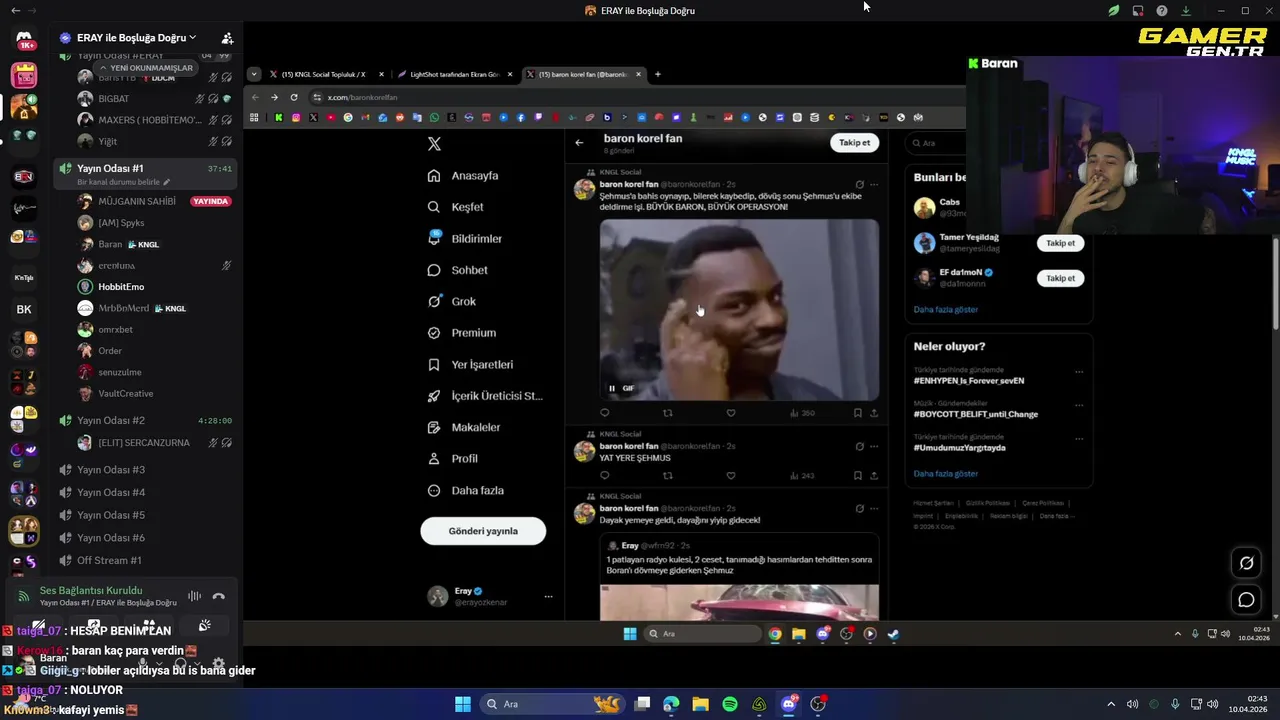Open Bildirimler in the X sidebar
The height and width of the screenshot is (720, 1280).
465,239
